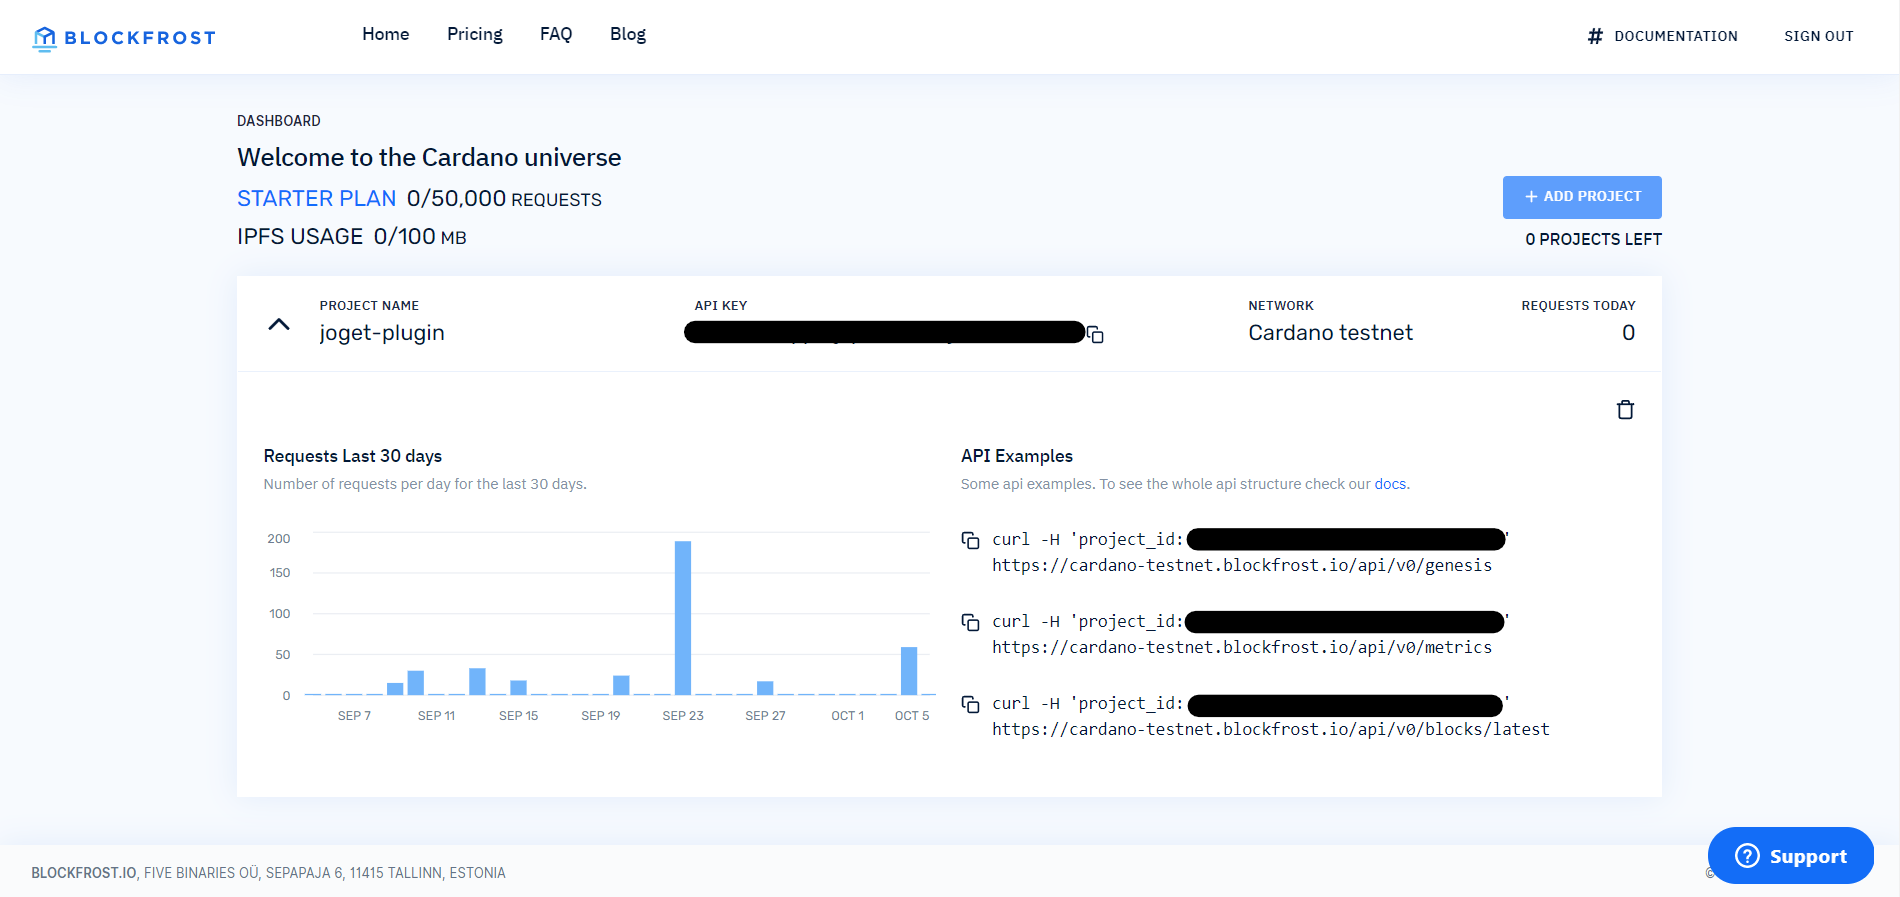Copy the genesis curl example
The image size is (1900, 897).
pos(970,540)
